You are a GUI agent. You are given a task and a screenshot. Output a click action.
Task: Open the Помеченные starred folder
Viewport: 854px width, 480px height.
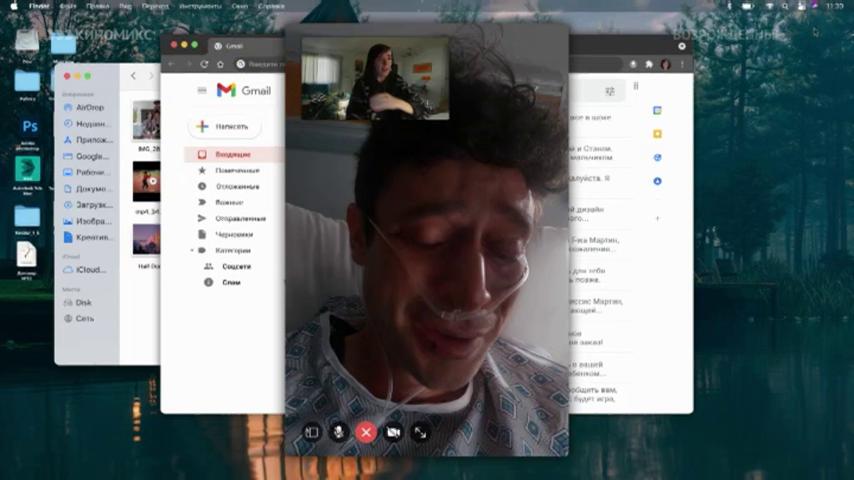(x=237, y=171)
